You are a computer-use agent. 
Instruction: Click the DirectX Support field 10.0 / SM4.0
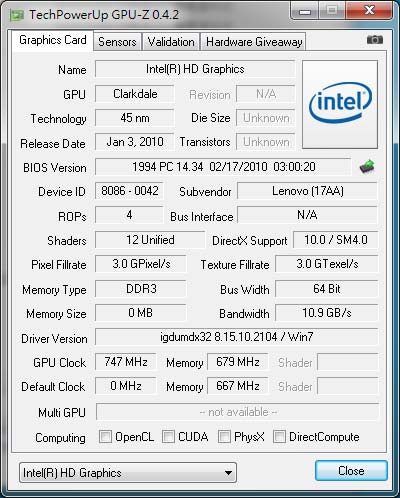coord(336,240)
